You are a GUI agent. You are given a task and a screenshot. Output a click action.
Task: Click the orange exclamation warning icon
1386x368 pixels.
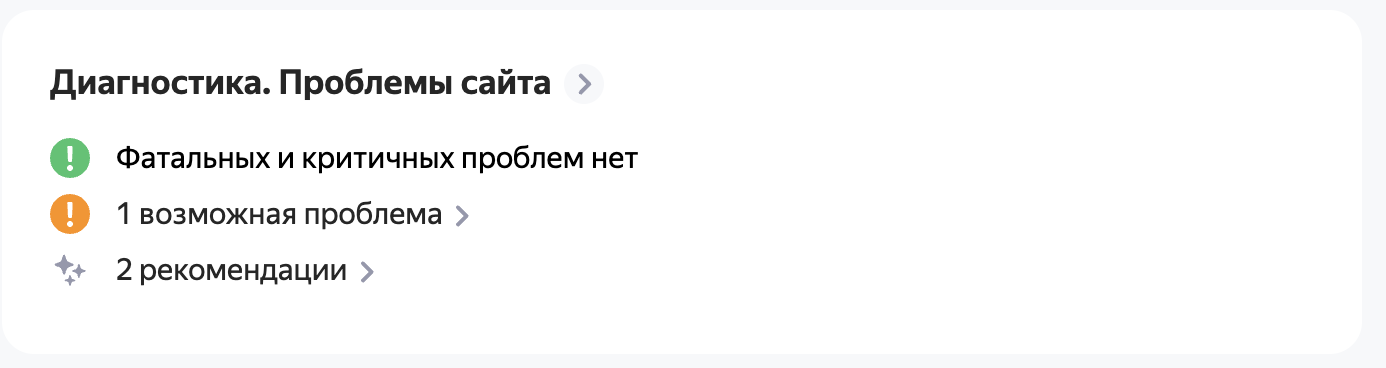point(70,214)
